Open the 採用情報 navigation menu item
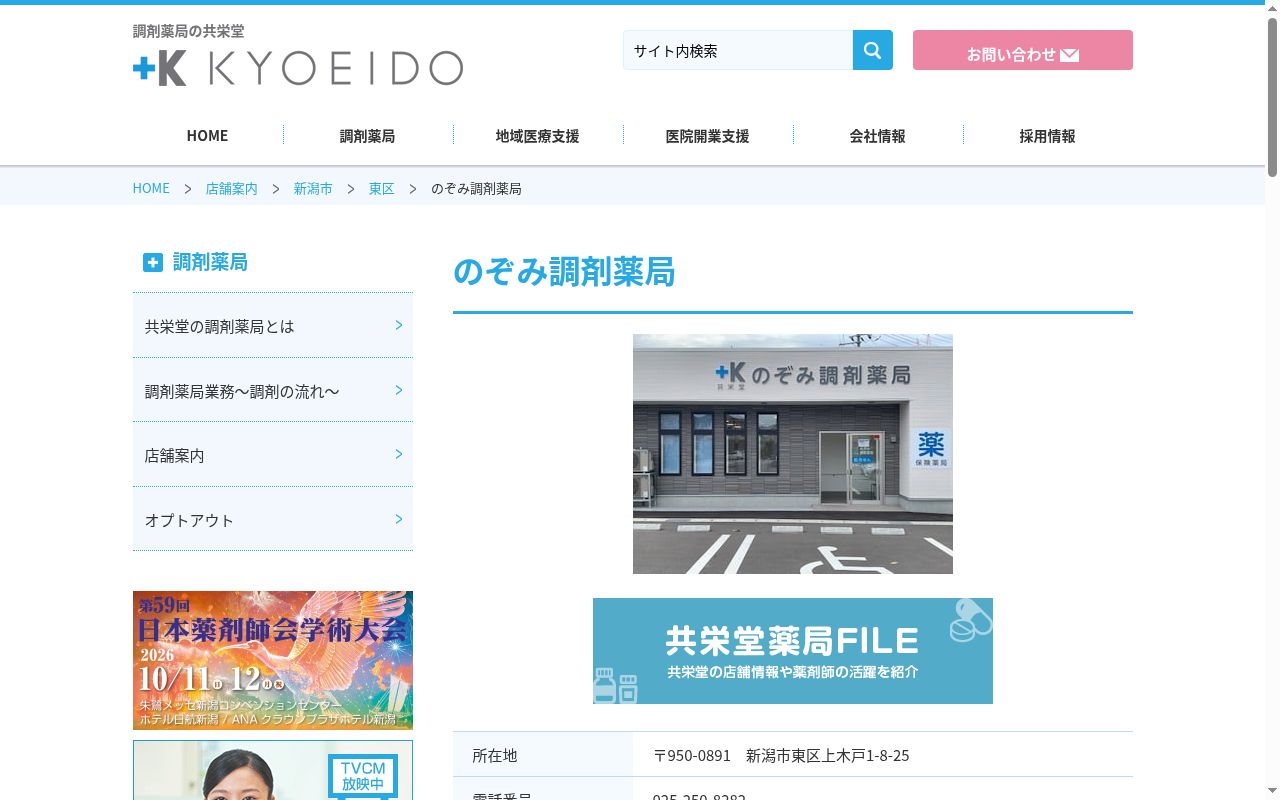The width and height of the screenshot is (1280, 800). [x=1047, y=136]
